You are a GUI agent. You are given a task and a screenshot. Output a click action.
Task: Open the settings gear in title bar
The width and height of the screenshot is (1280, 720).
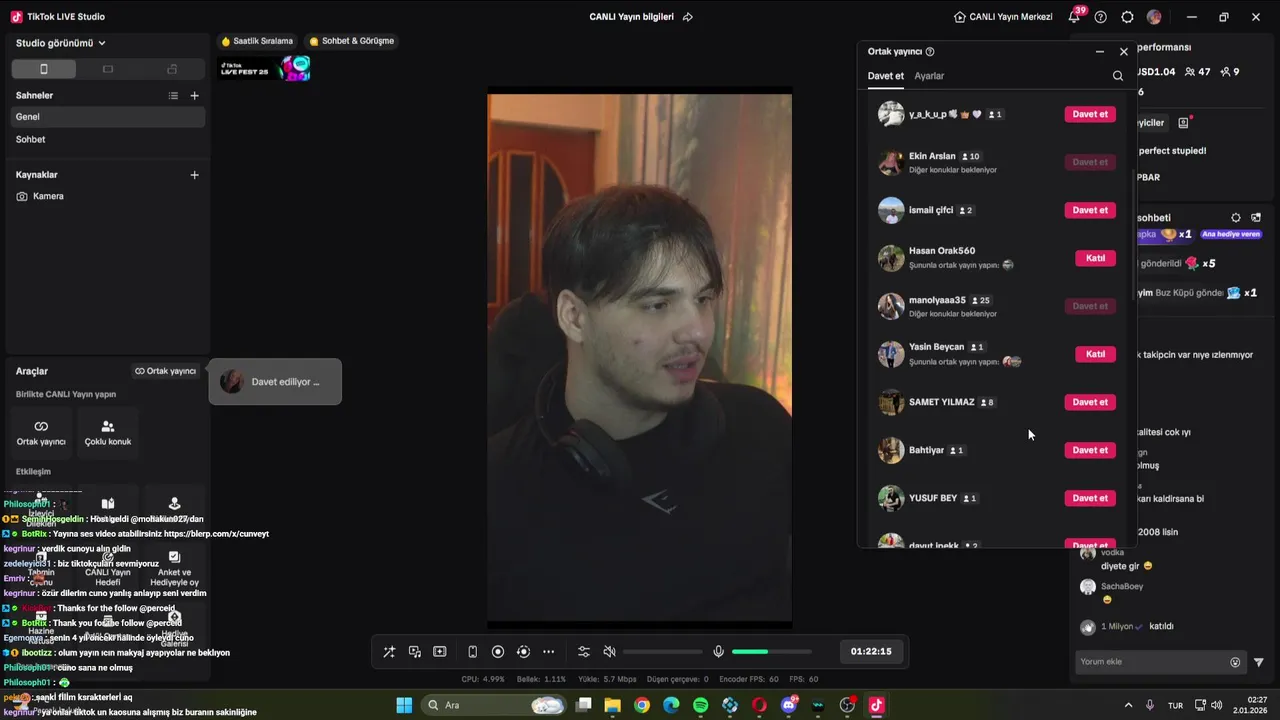(1128, 17)
